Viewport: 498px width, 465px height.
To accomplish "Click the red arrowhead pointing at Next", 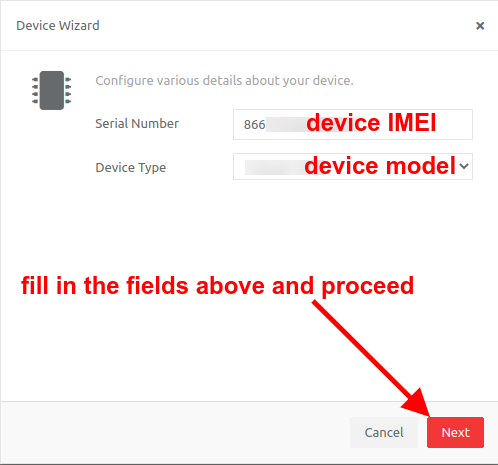I will pyautogui.click(x=418, y=402).
